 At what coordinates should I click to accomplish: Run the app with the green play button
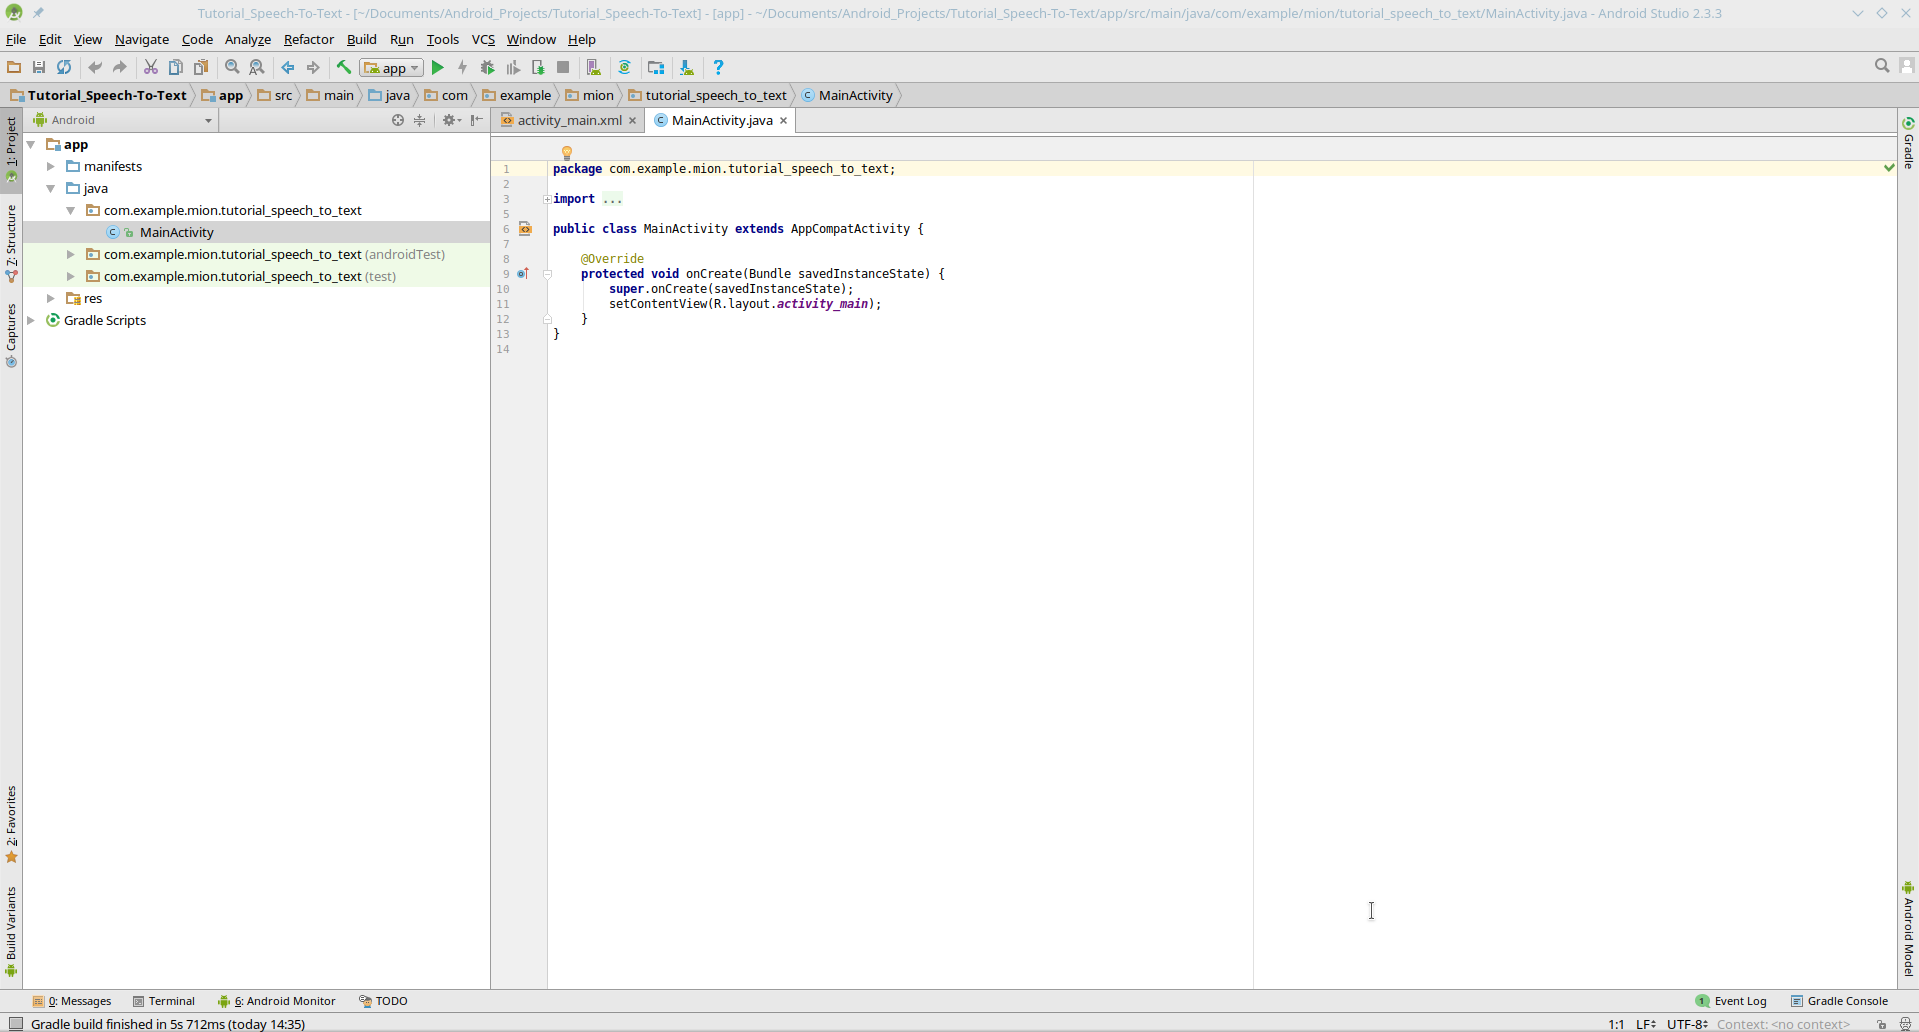pyautogui.click(x=437, y=68)
